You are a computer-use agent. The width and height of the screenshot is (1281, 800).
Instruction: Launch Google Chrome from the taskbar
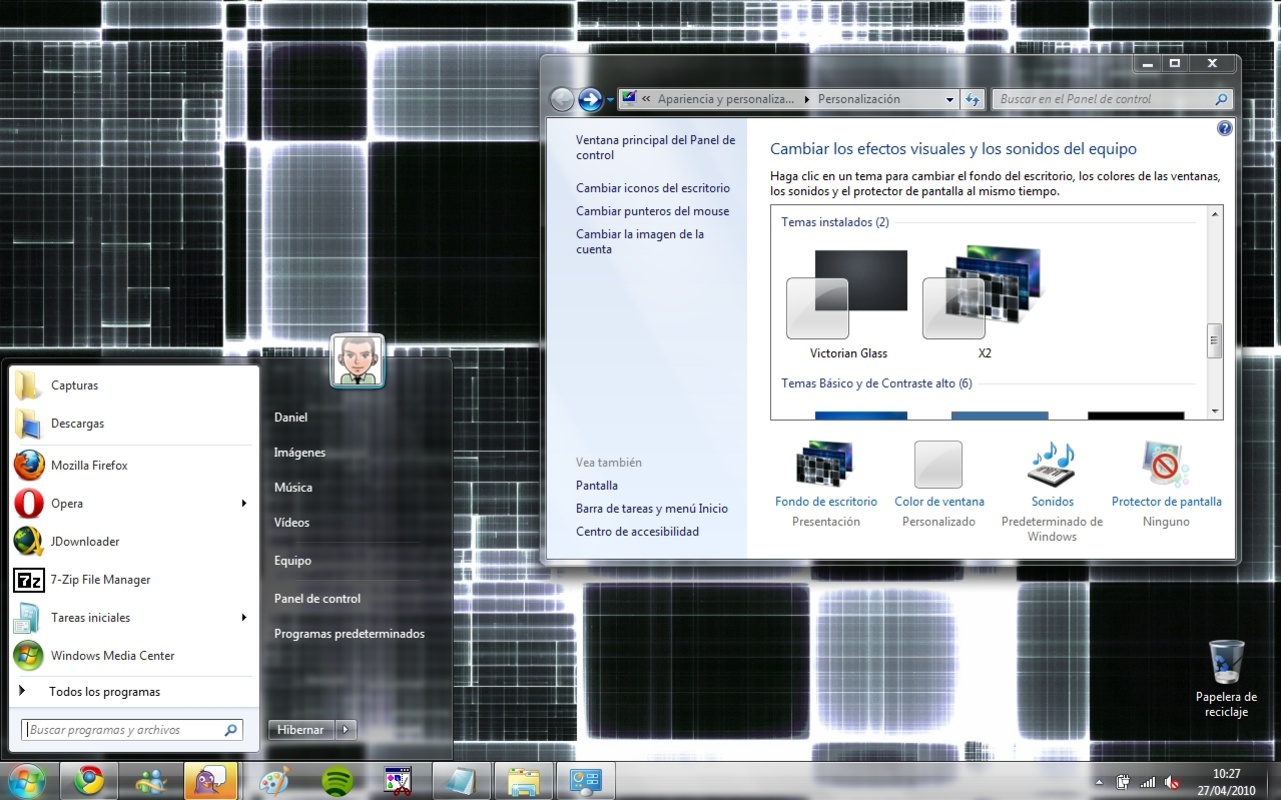point(89,780)
